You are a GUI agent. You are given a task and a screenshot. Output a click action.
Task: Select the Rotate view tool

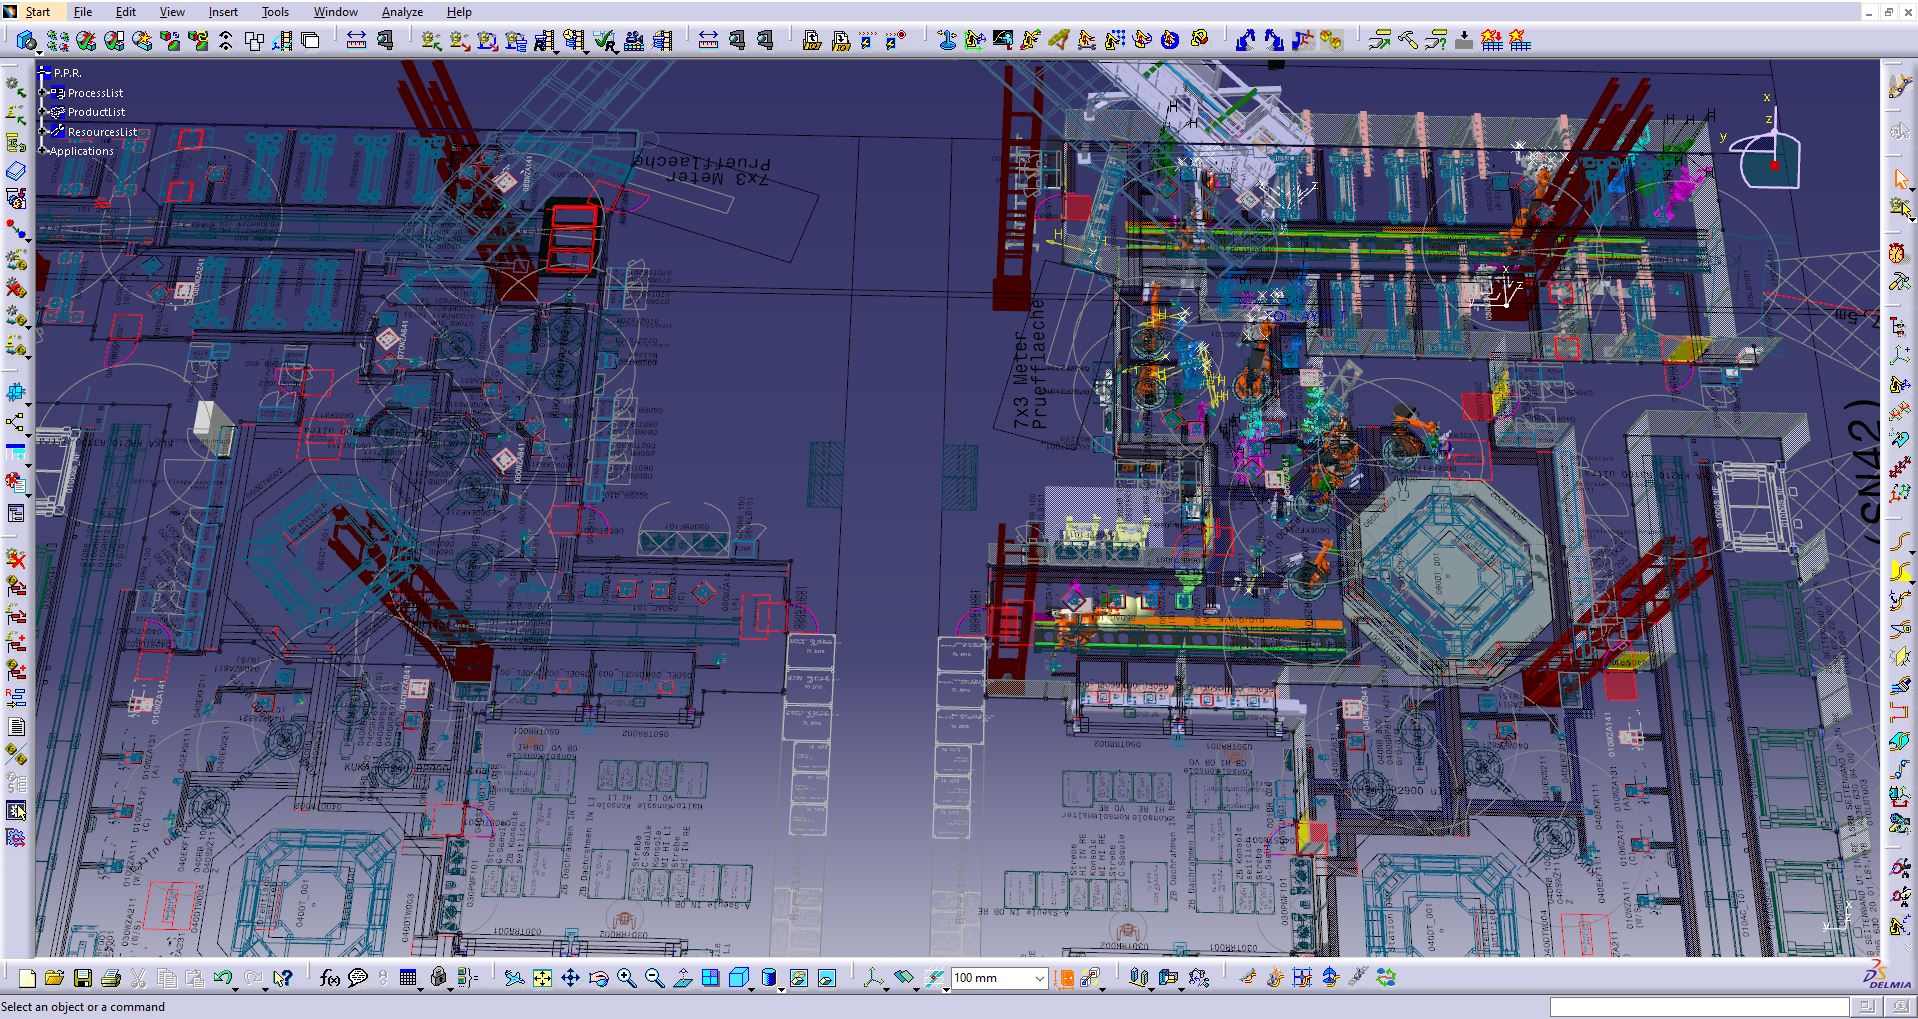click(x=598, y=978)
